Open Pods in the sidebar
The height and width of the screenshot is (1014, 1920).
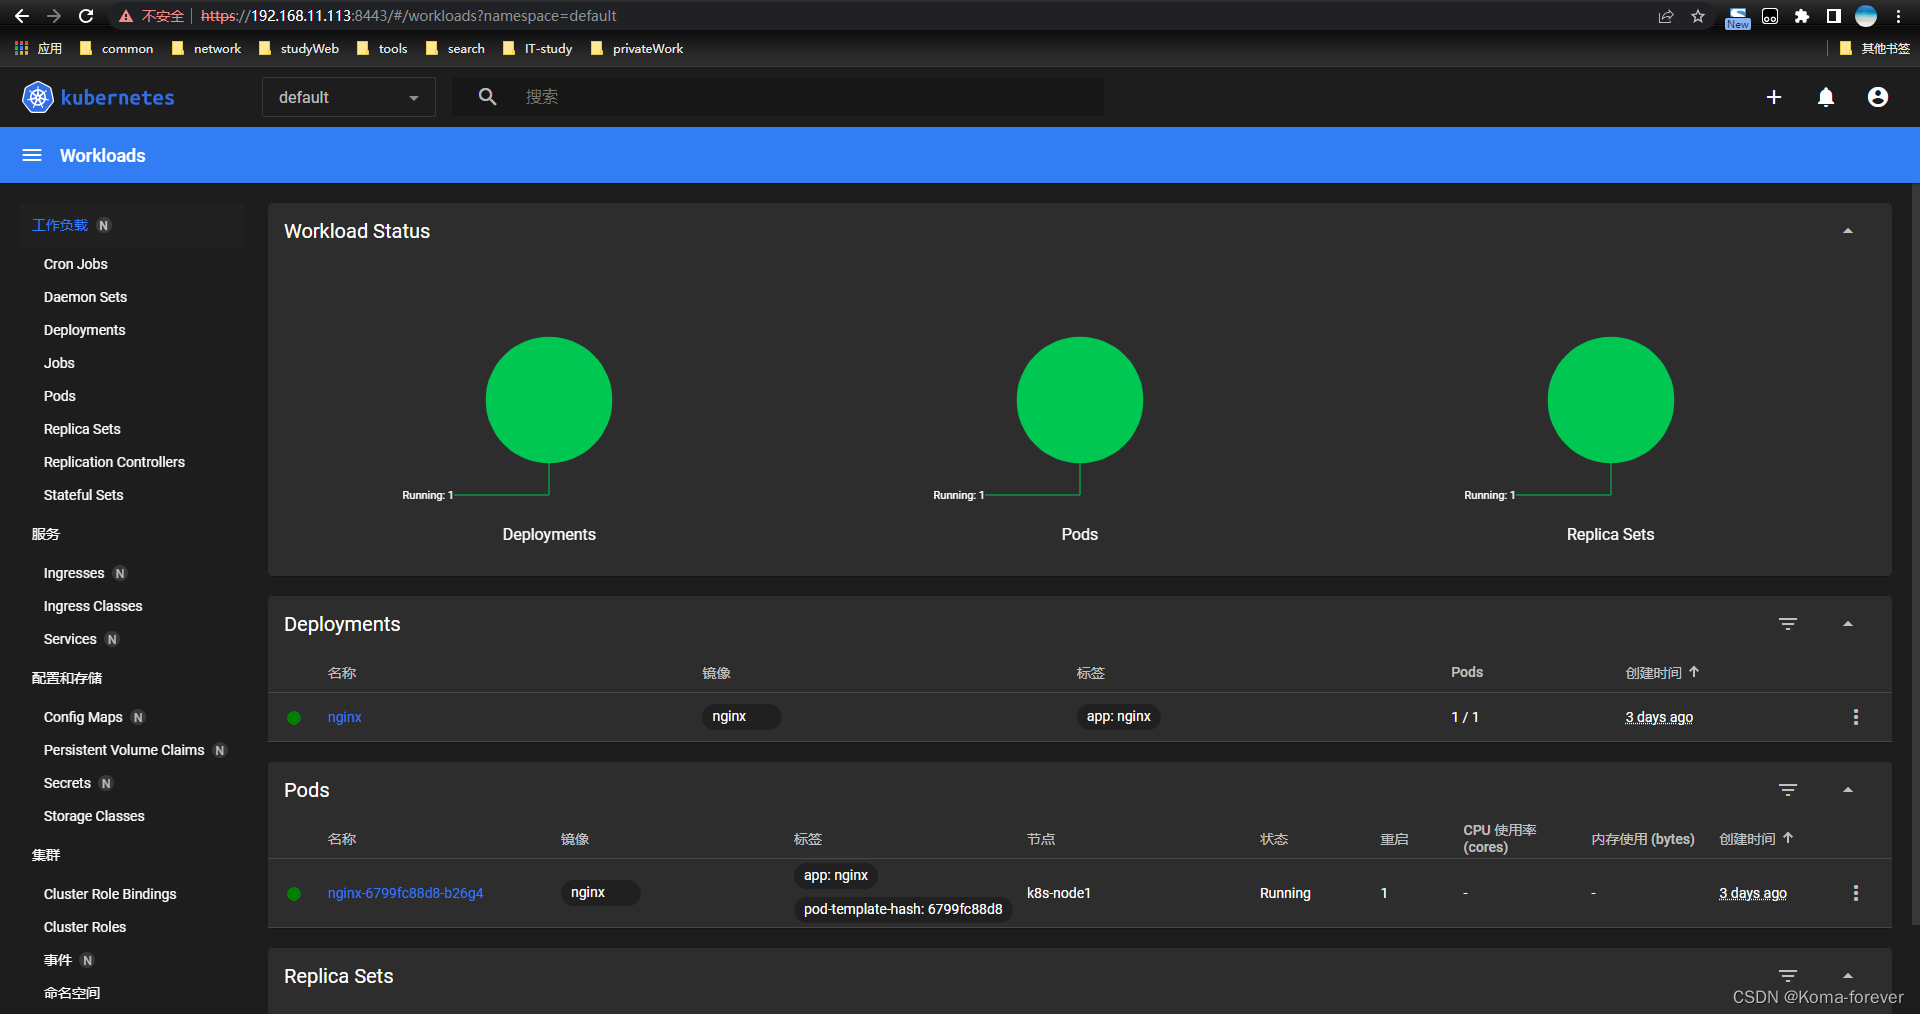tap(60, 396)
